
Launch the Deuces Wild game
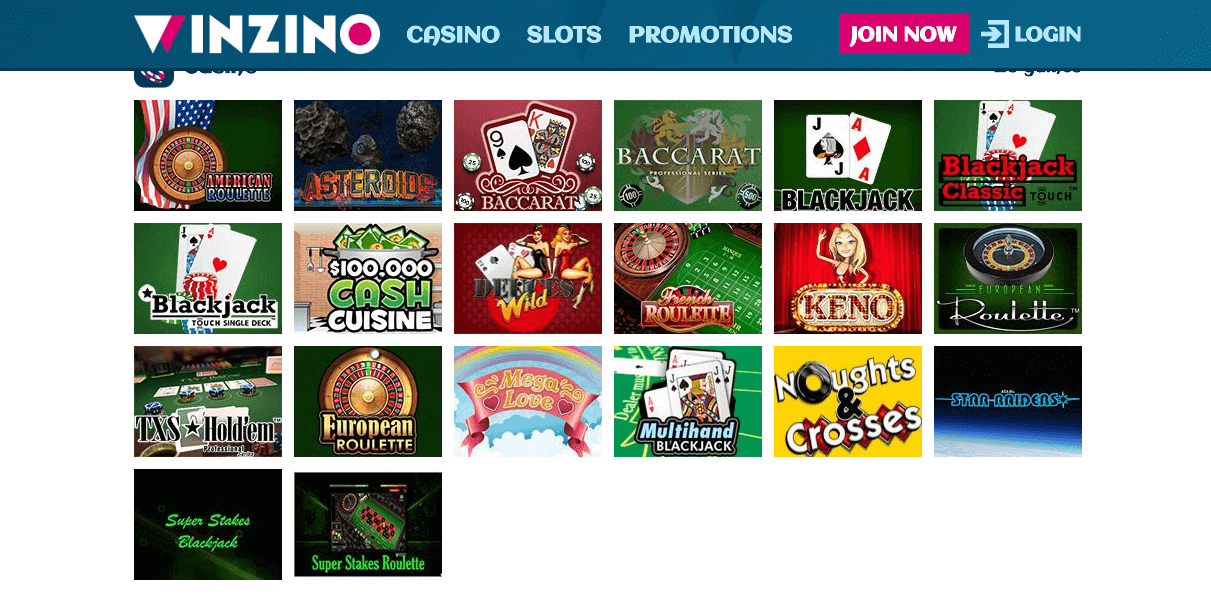[528, 278]
